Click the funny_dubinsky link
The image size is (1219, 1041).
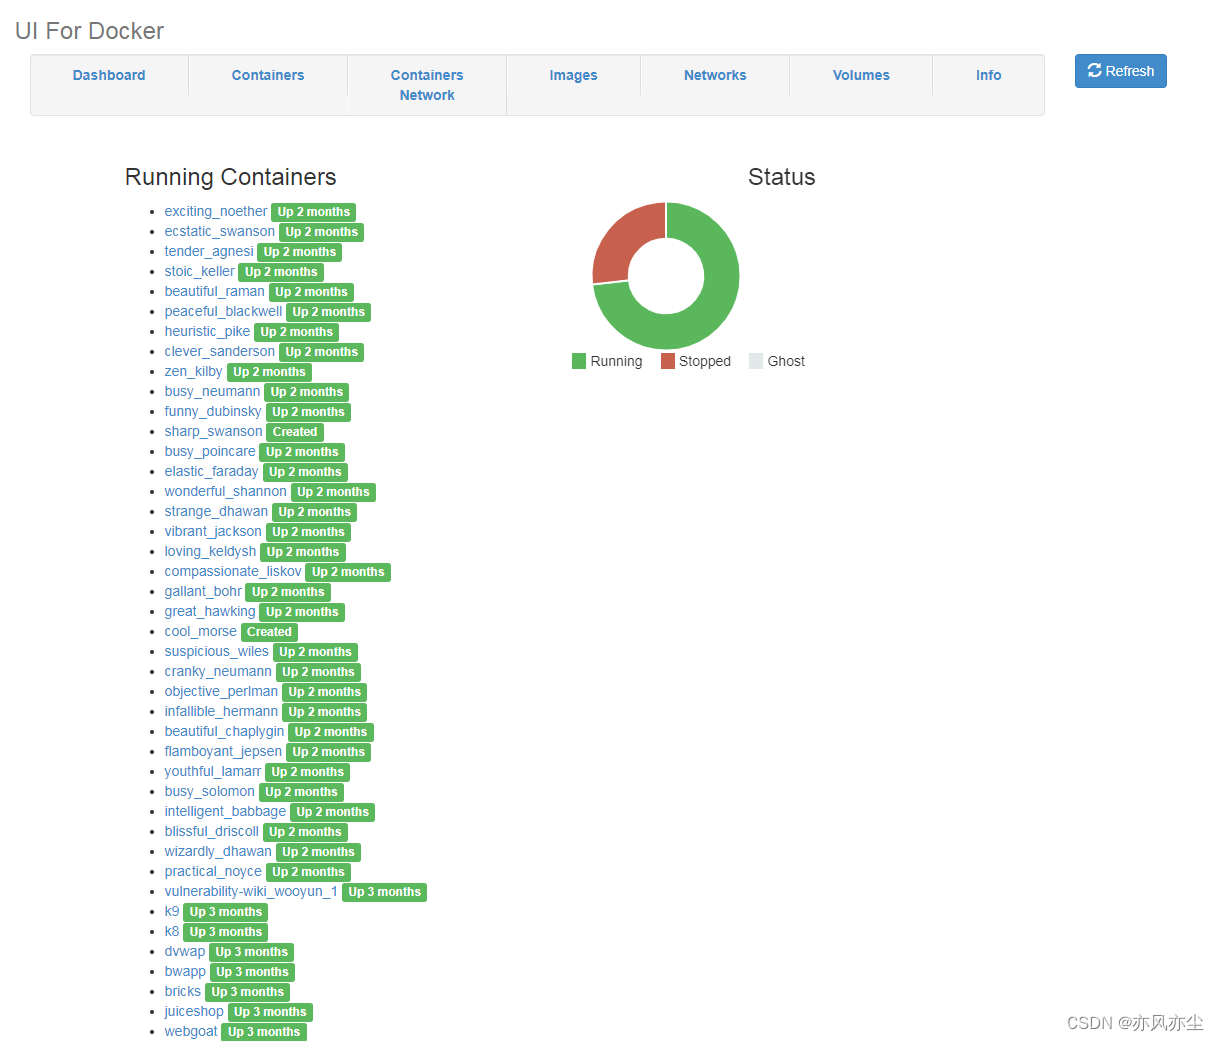213,411
